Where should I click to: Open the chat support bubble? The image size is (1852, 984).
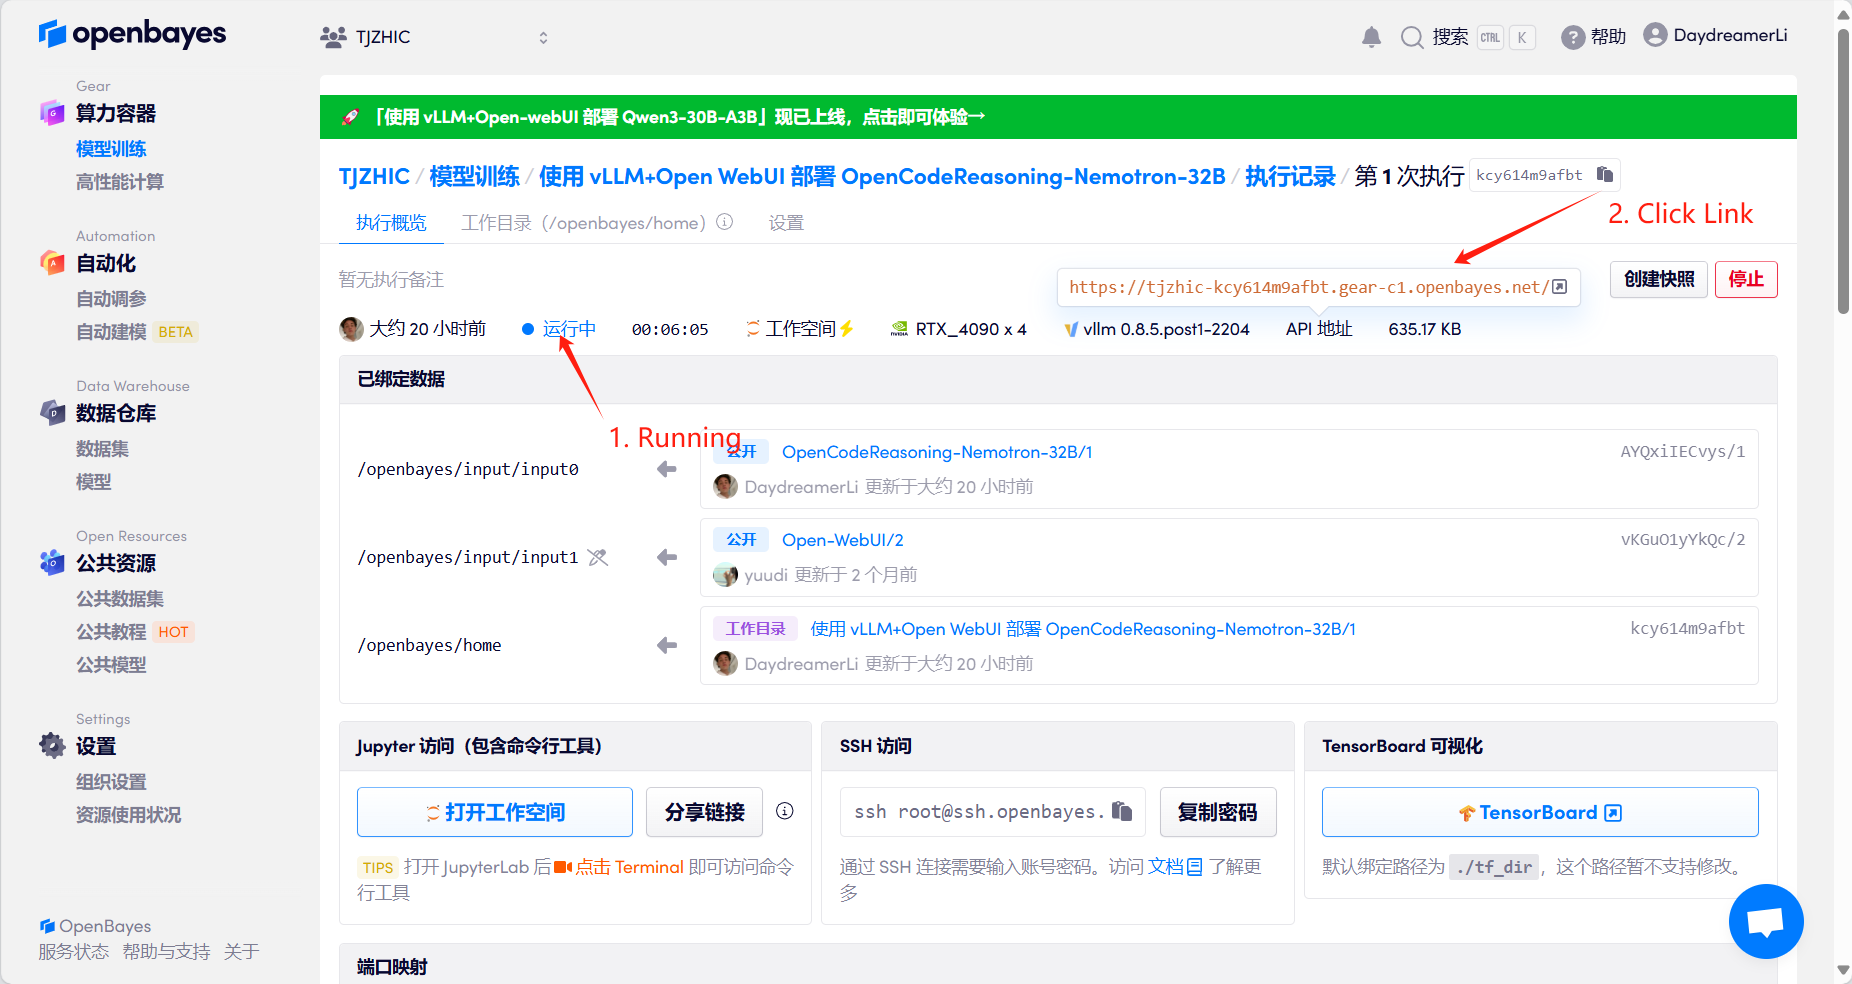pyautogui.click(x=1765, y=921)
